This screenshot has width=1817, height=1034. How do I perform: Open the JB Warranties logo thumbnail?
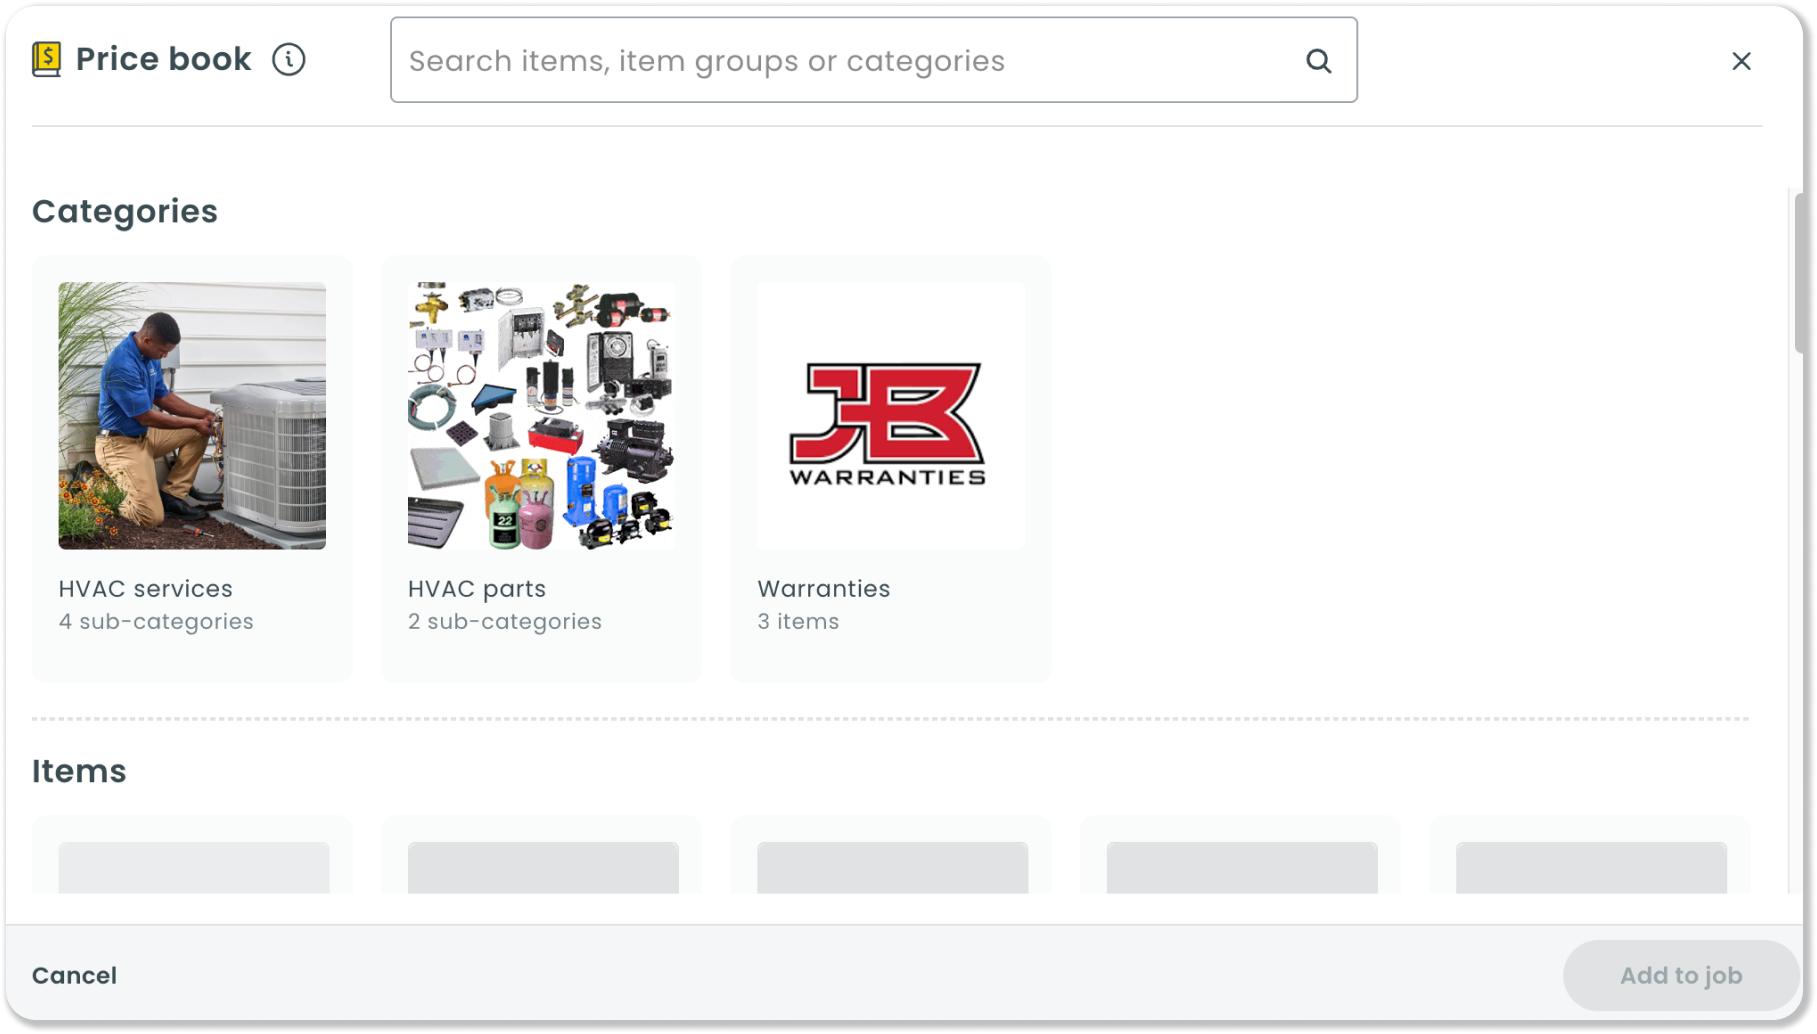pyautogui.click(x=890, y=415)
